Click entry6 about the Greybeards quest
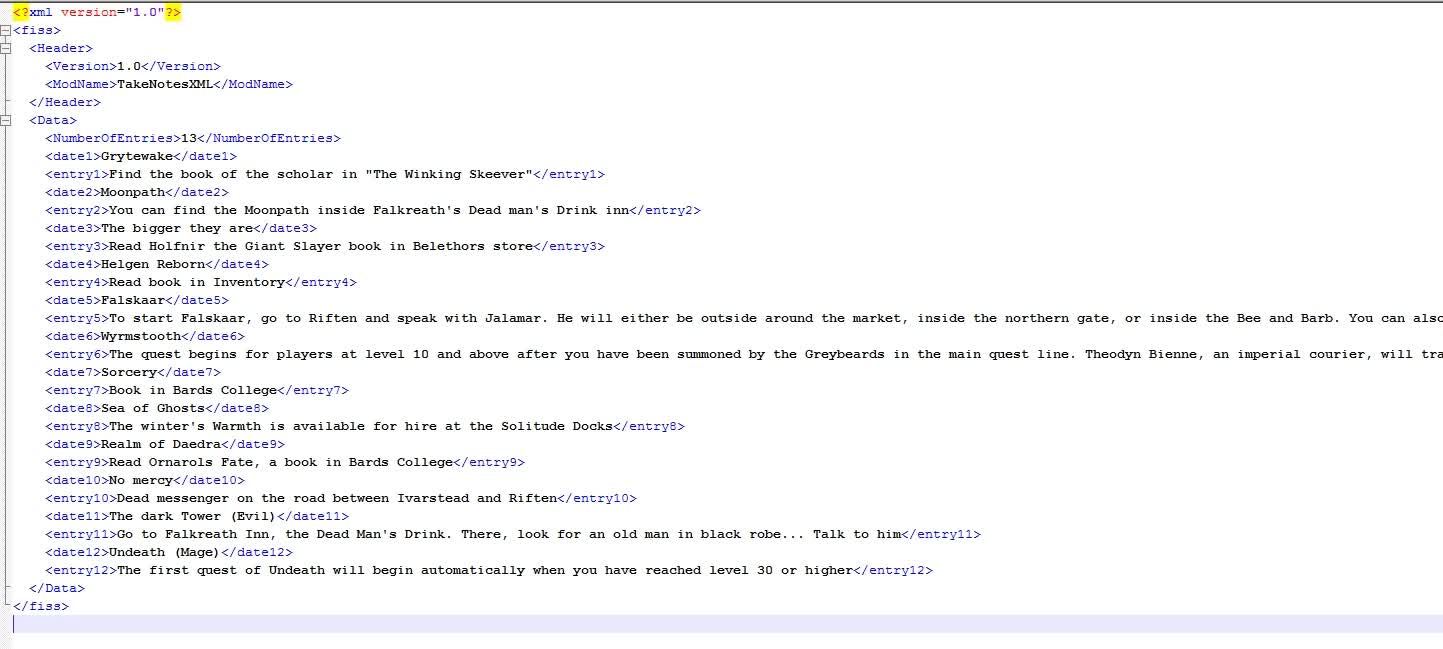The image size is (1443, 649). point(744,354)
